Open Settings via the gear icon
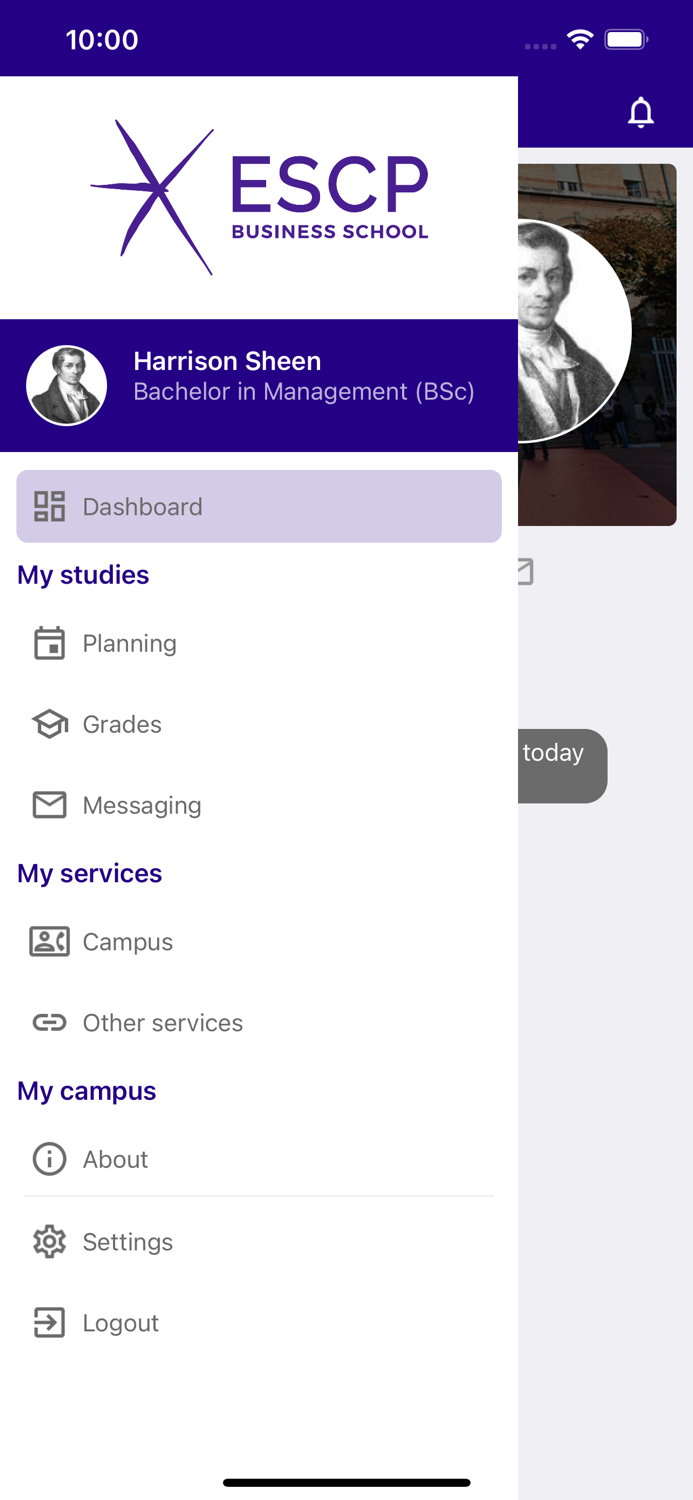The height and width of the screenshot is (1500, 693). click(x=48, y=1241)
